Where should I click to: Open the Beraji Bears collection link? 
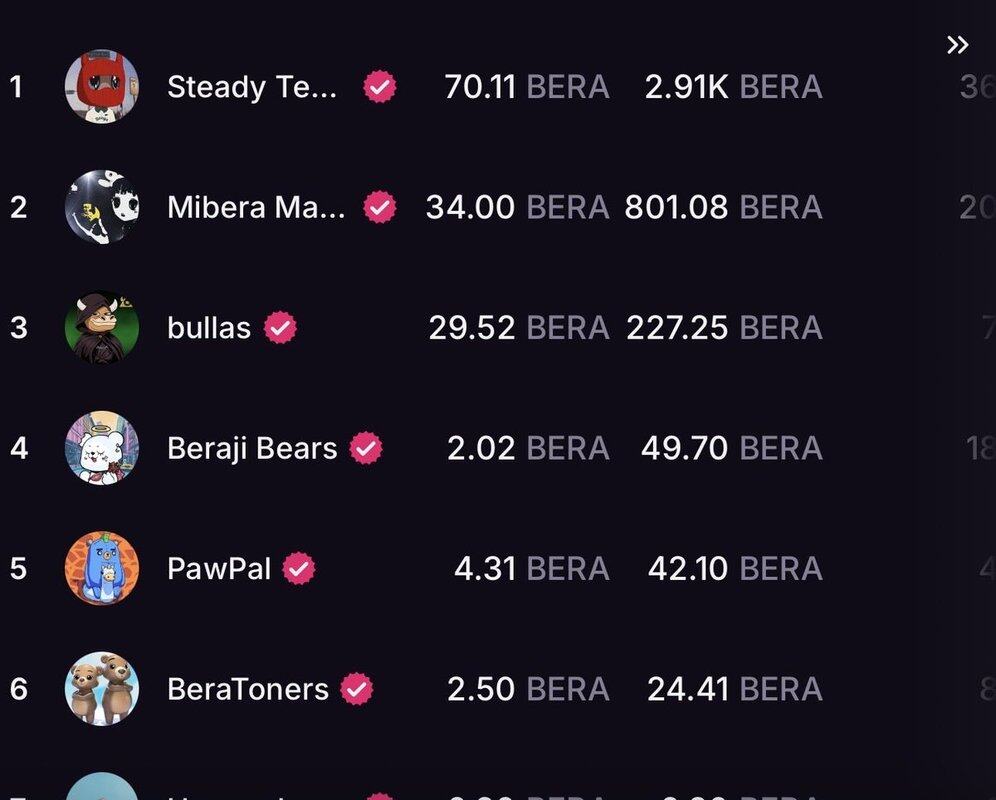252,448
